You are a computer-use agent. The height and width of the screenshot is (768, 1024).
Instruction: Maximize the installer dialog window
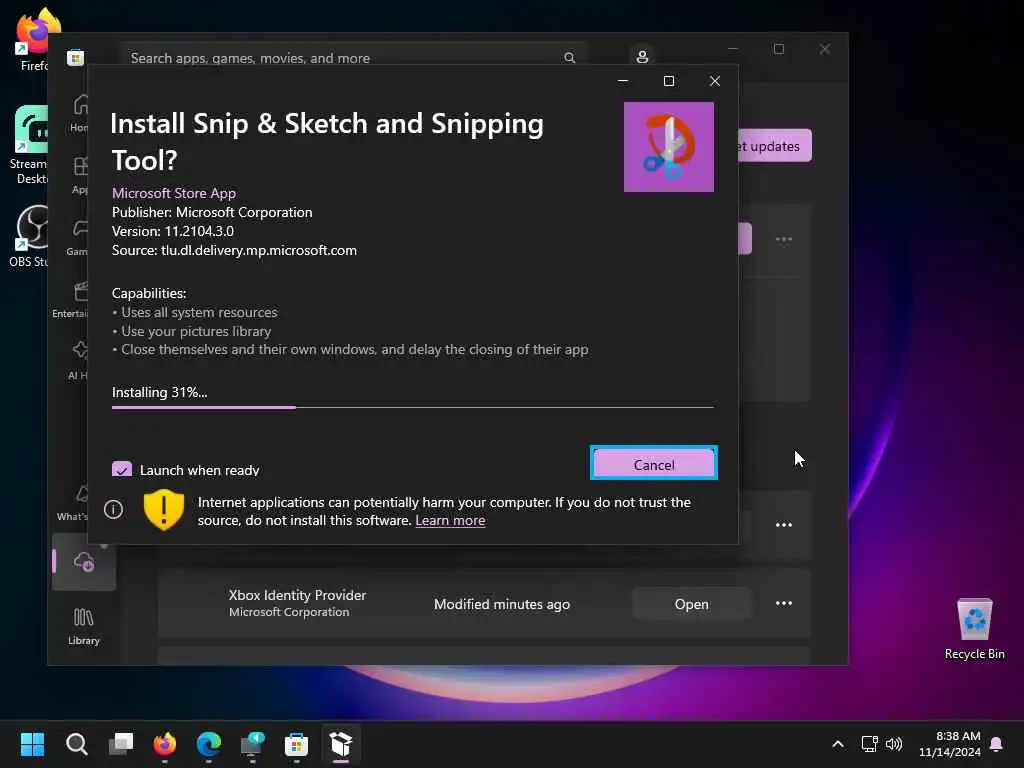coord(669,81)
